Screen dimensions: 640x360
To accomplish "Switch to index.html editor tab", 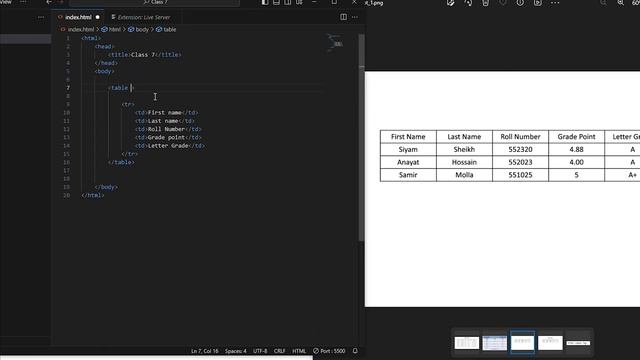I will point(78,17).
